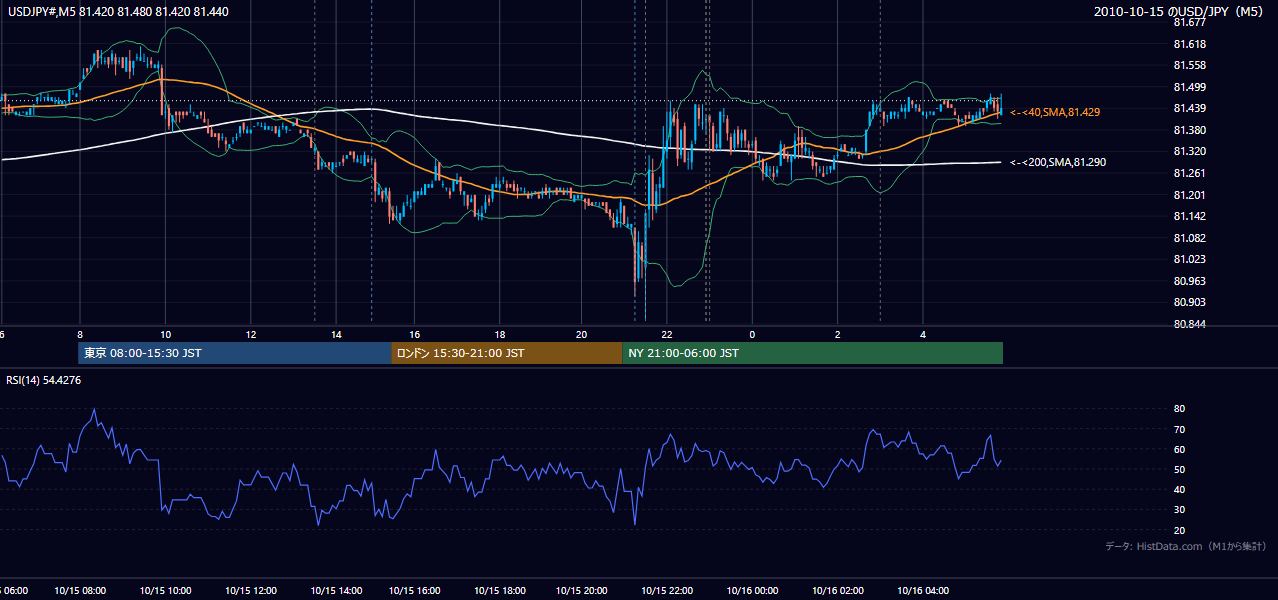Screen dimensions: 1278x600
Task: Click RSI level 30 on indicator axis
Action: point(1179,510)
